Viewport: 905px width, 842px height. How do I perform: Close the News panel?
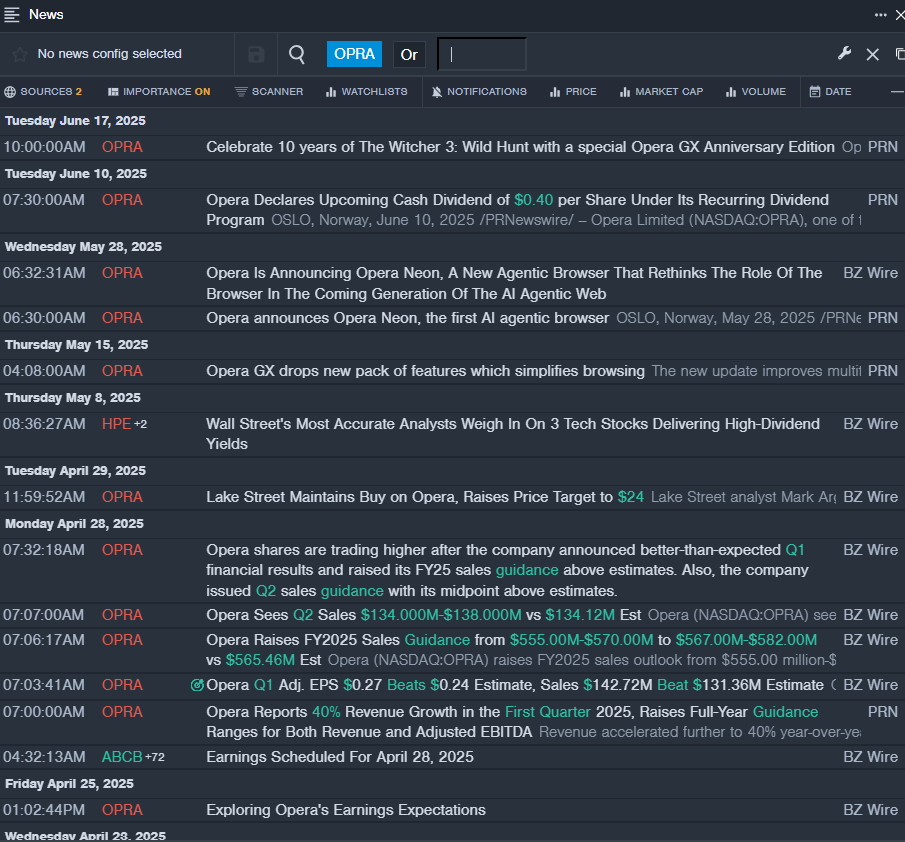click(900, 15)
